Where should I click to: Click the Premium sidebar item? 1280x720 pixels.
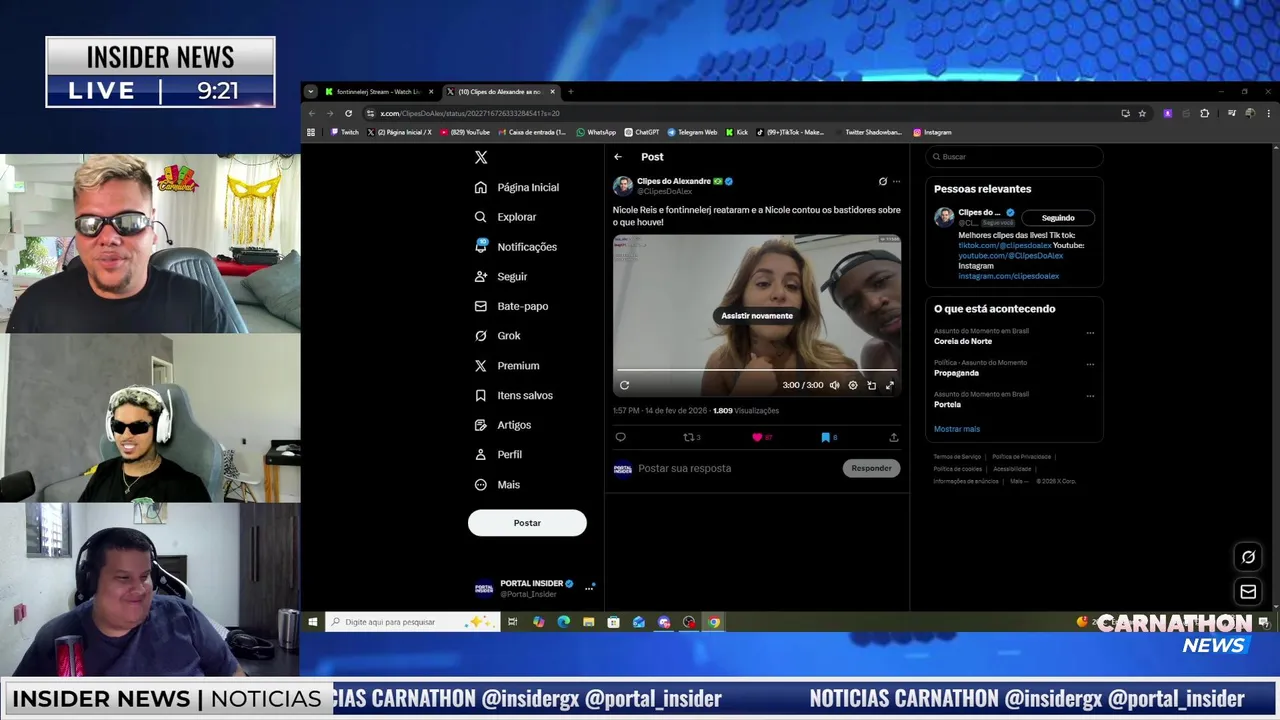tap(507, 366)
